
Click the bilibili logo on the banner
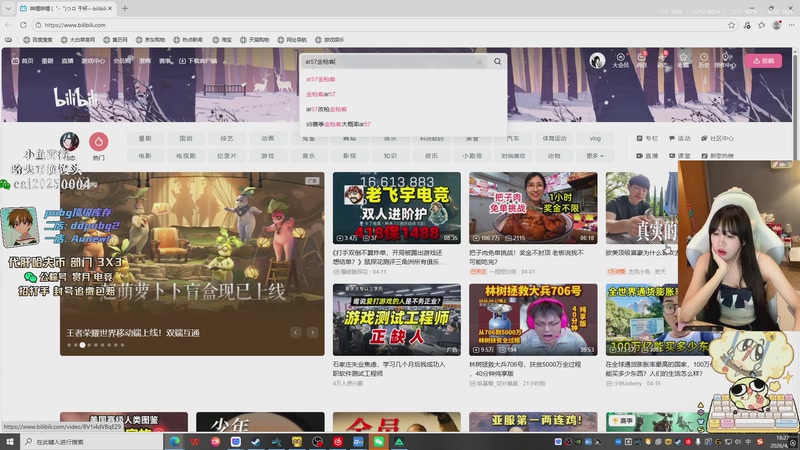coord(76,96)
